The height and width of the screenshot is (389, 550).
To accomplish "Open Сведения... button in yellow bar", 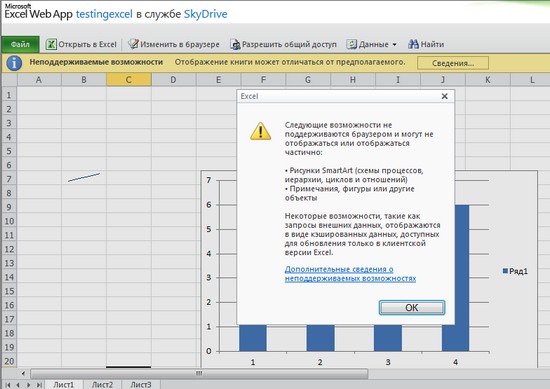I will [453, 63].
